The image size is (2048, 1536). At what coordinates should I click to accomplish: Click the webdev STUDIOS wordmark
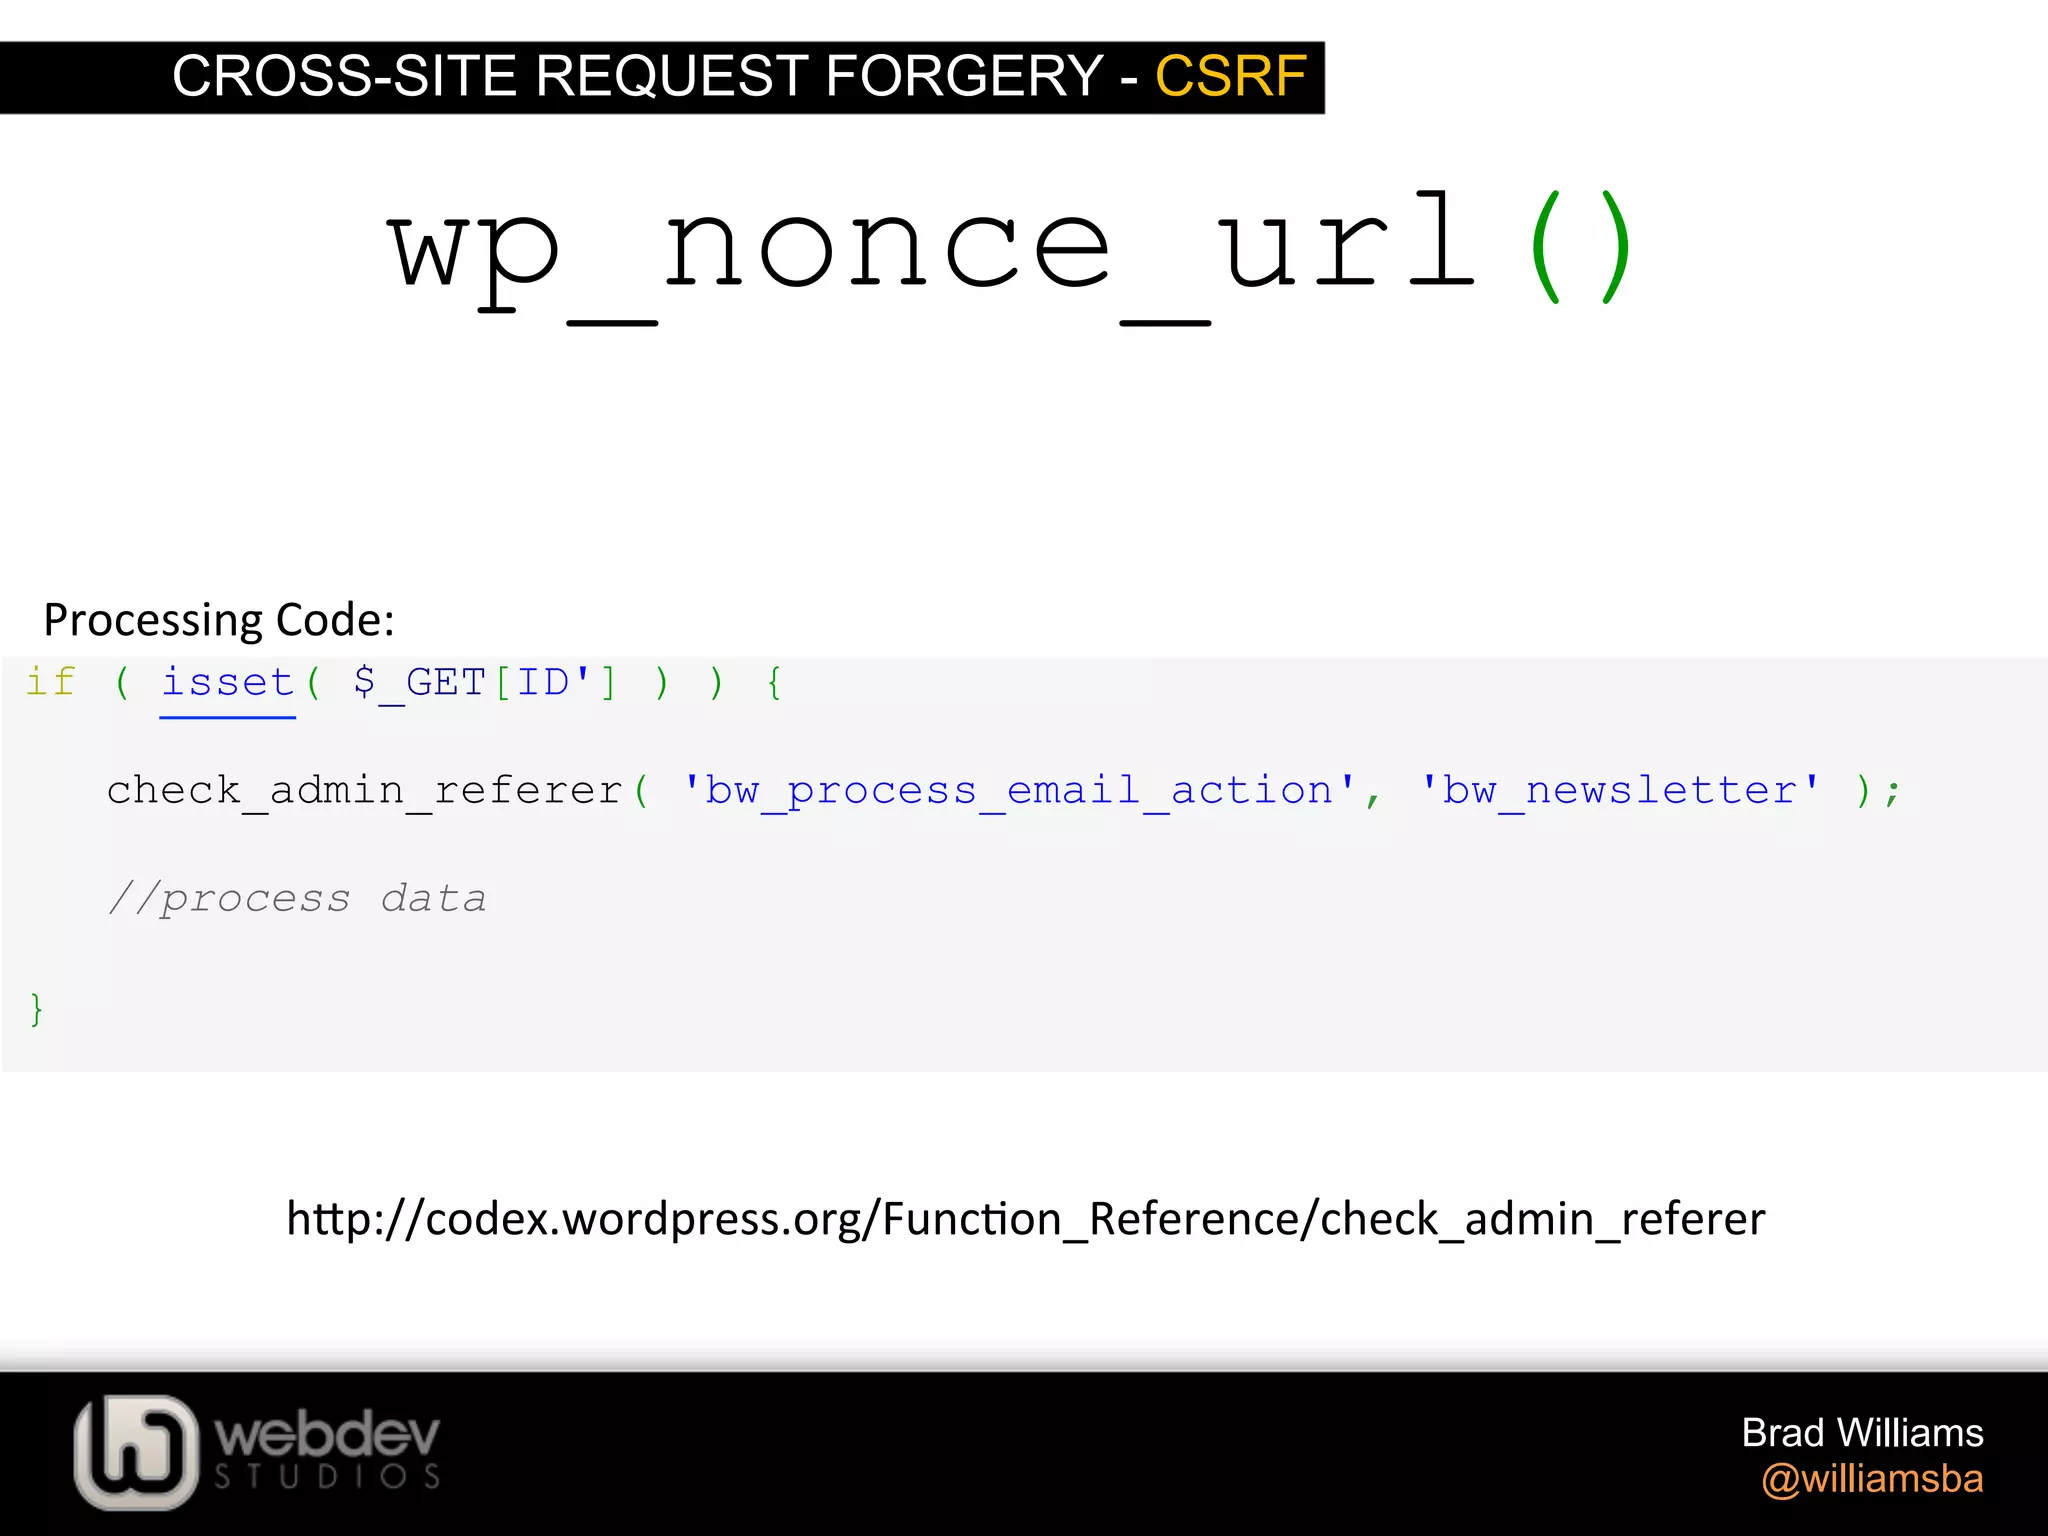coord(328,1449)
